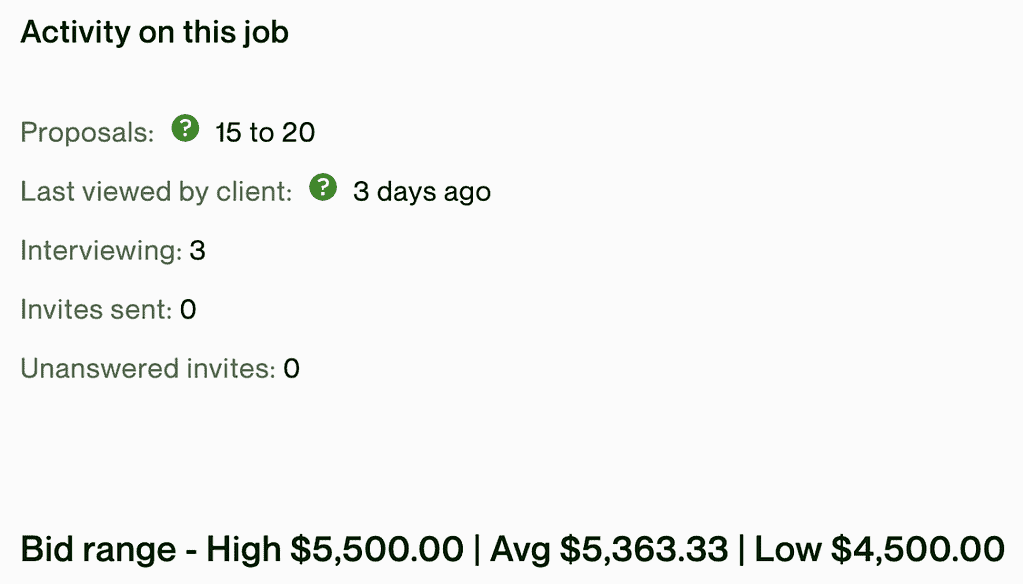Click the Unanswered invites label

point(148,369)
